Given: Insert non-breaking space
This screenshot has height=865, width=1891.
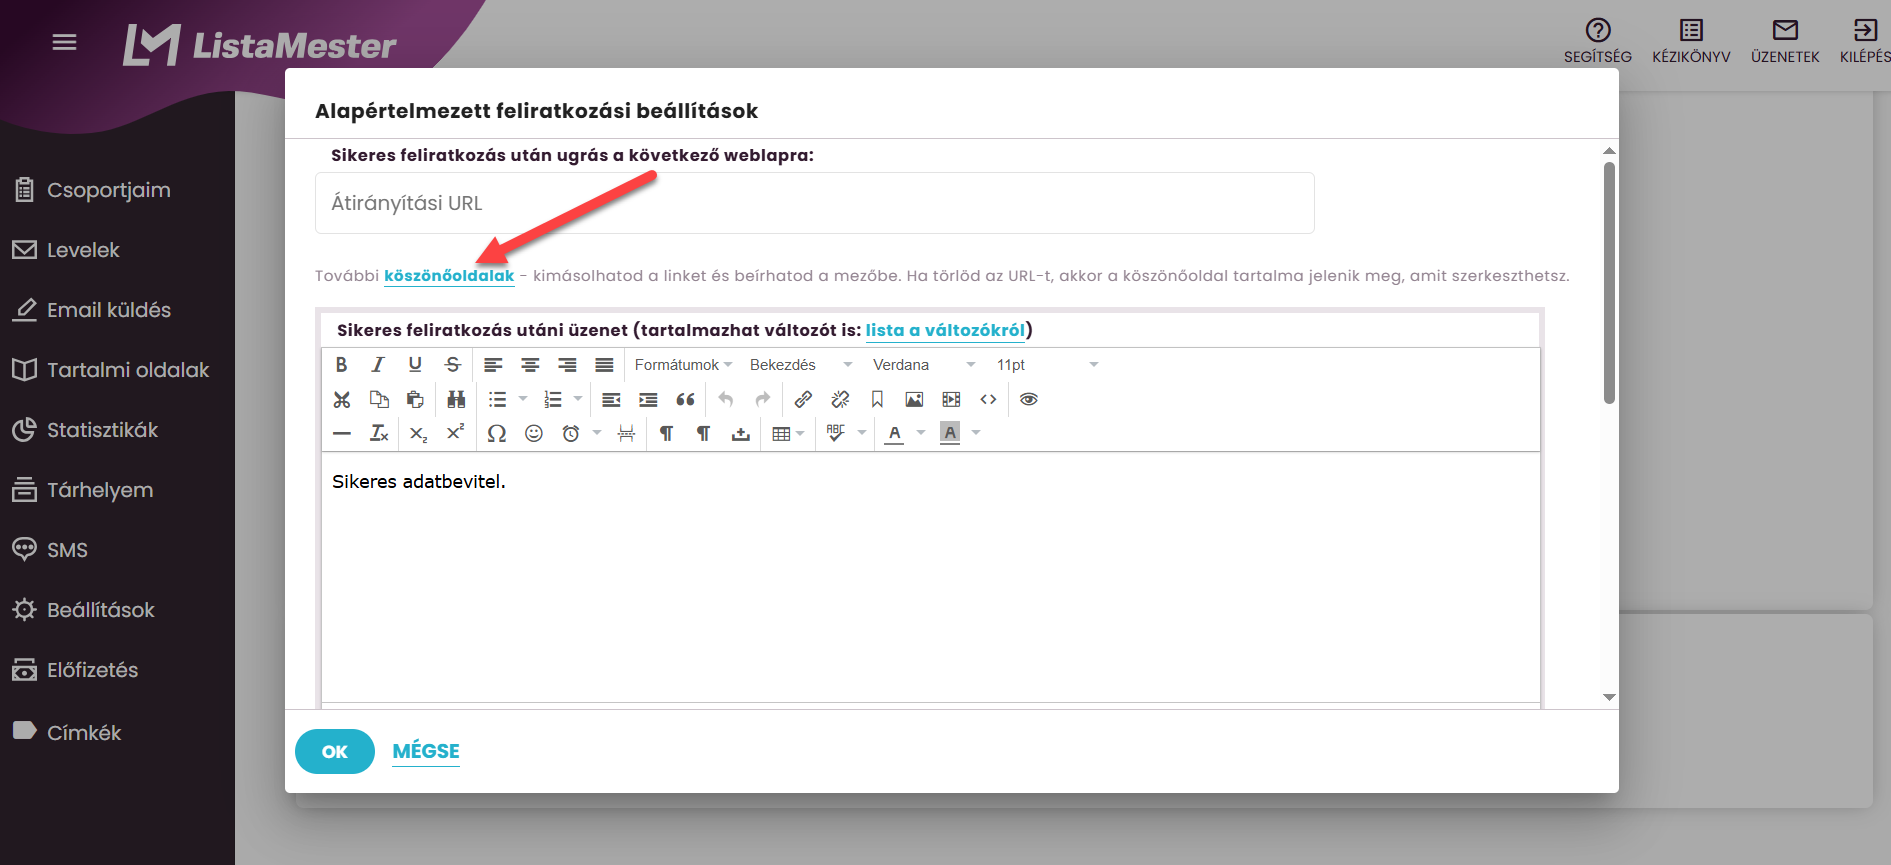Looking at the screenshot, I should pyautogui.click(x=741, y=433).
